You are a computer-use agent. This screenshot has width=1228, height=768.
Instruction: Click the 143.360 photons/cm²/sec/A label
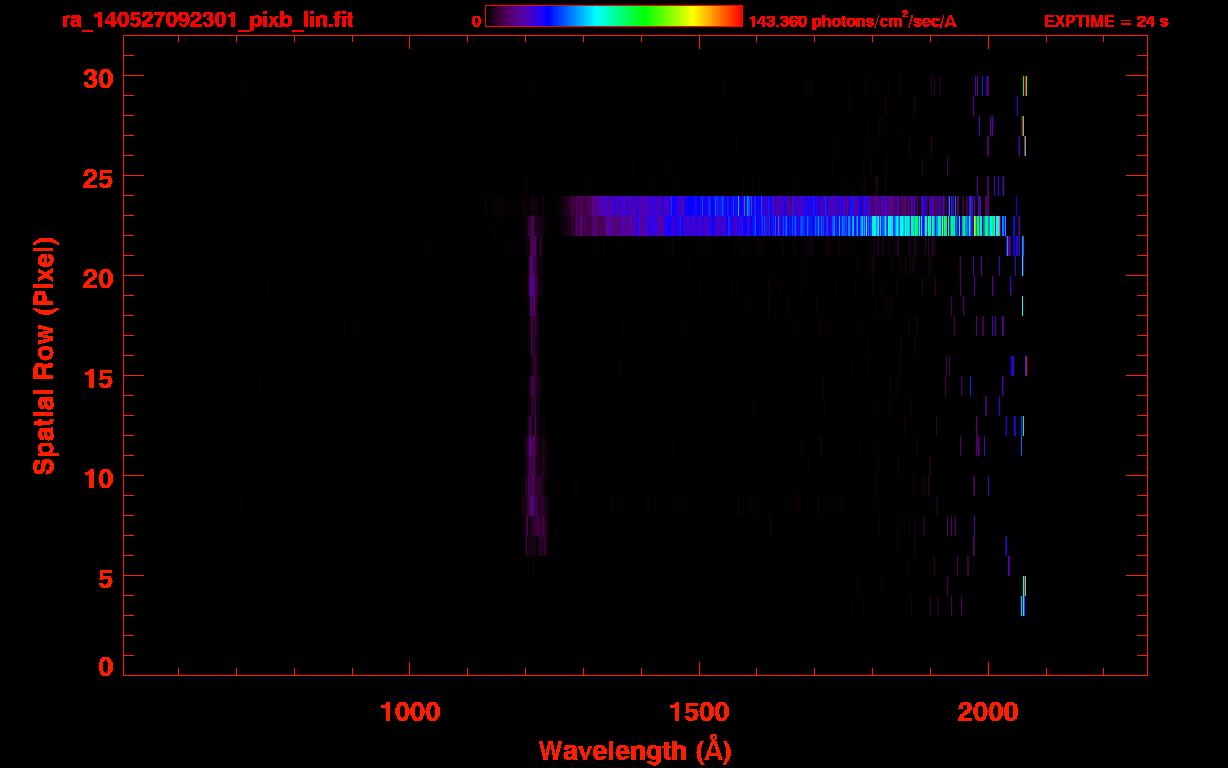[852, 20]
